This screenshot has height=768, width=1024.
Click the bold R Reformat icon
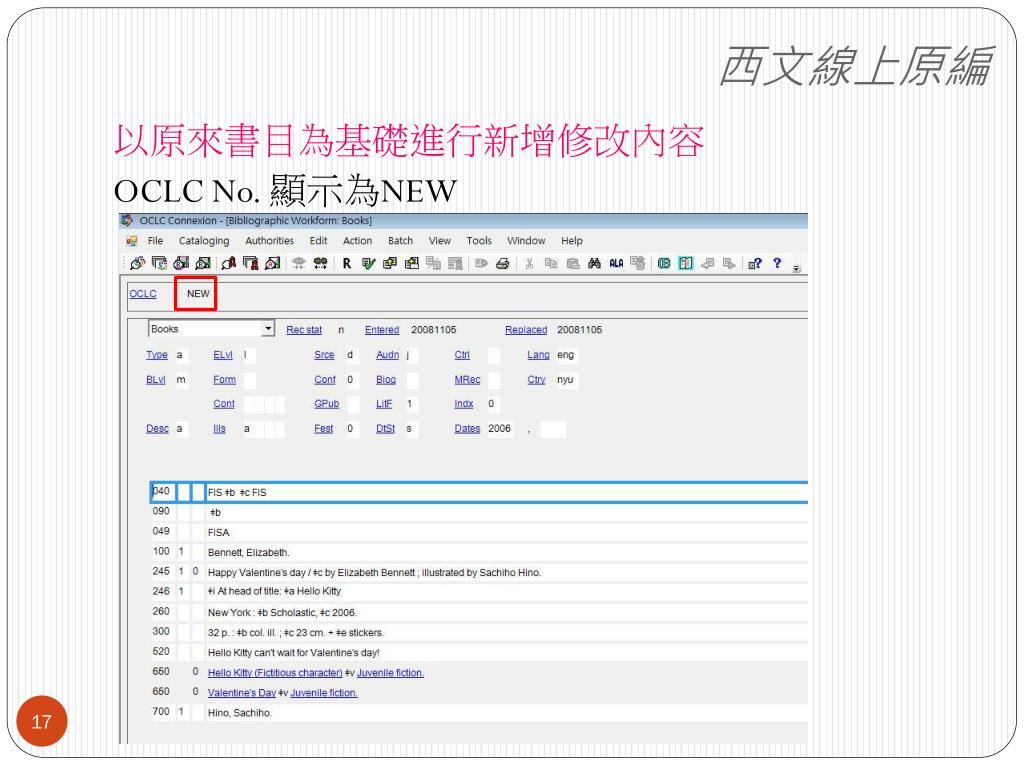(347, 263)
